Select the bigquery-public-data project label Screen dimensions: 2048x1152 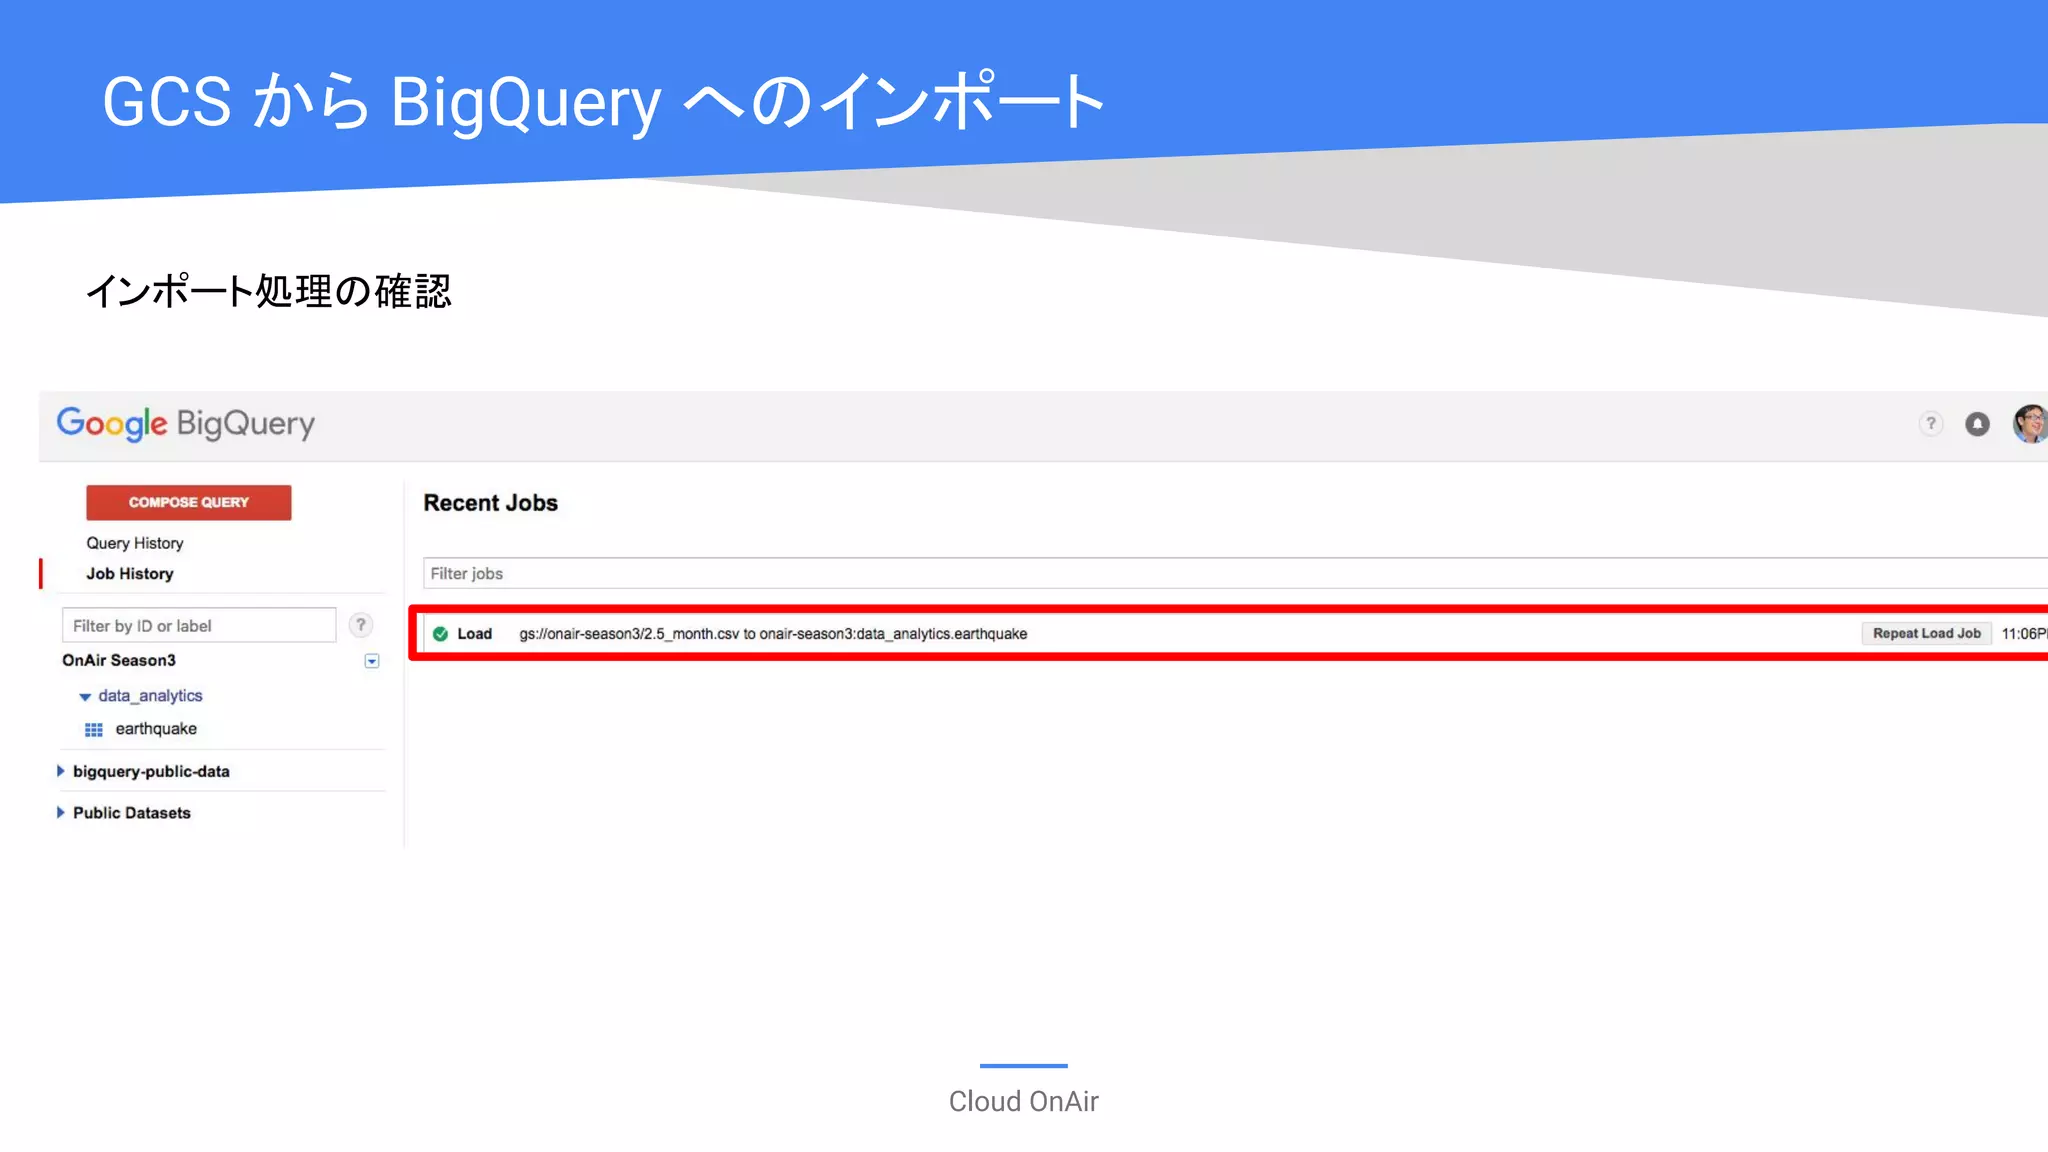[151, 772]
